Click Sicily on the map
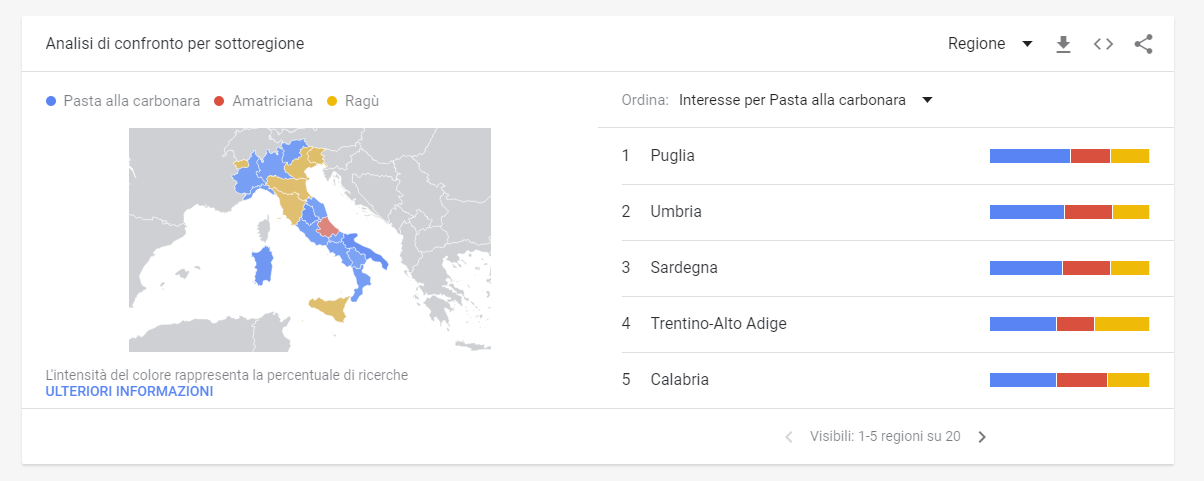 [332, 308]
